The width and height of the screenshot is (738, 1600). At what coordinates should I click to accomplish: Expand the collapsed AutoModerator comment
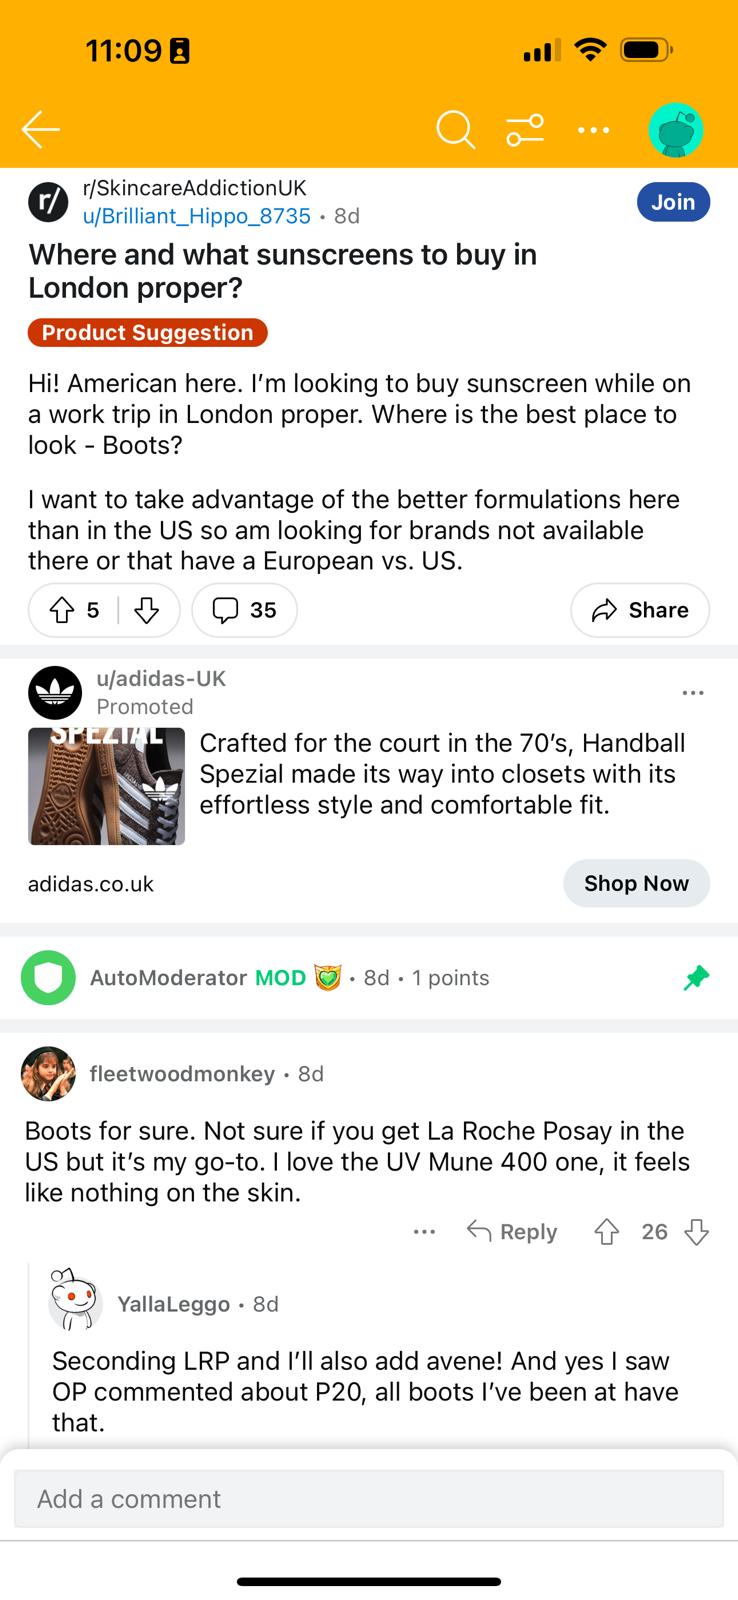[x=369, y=978]
